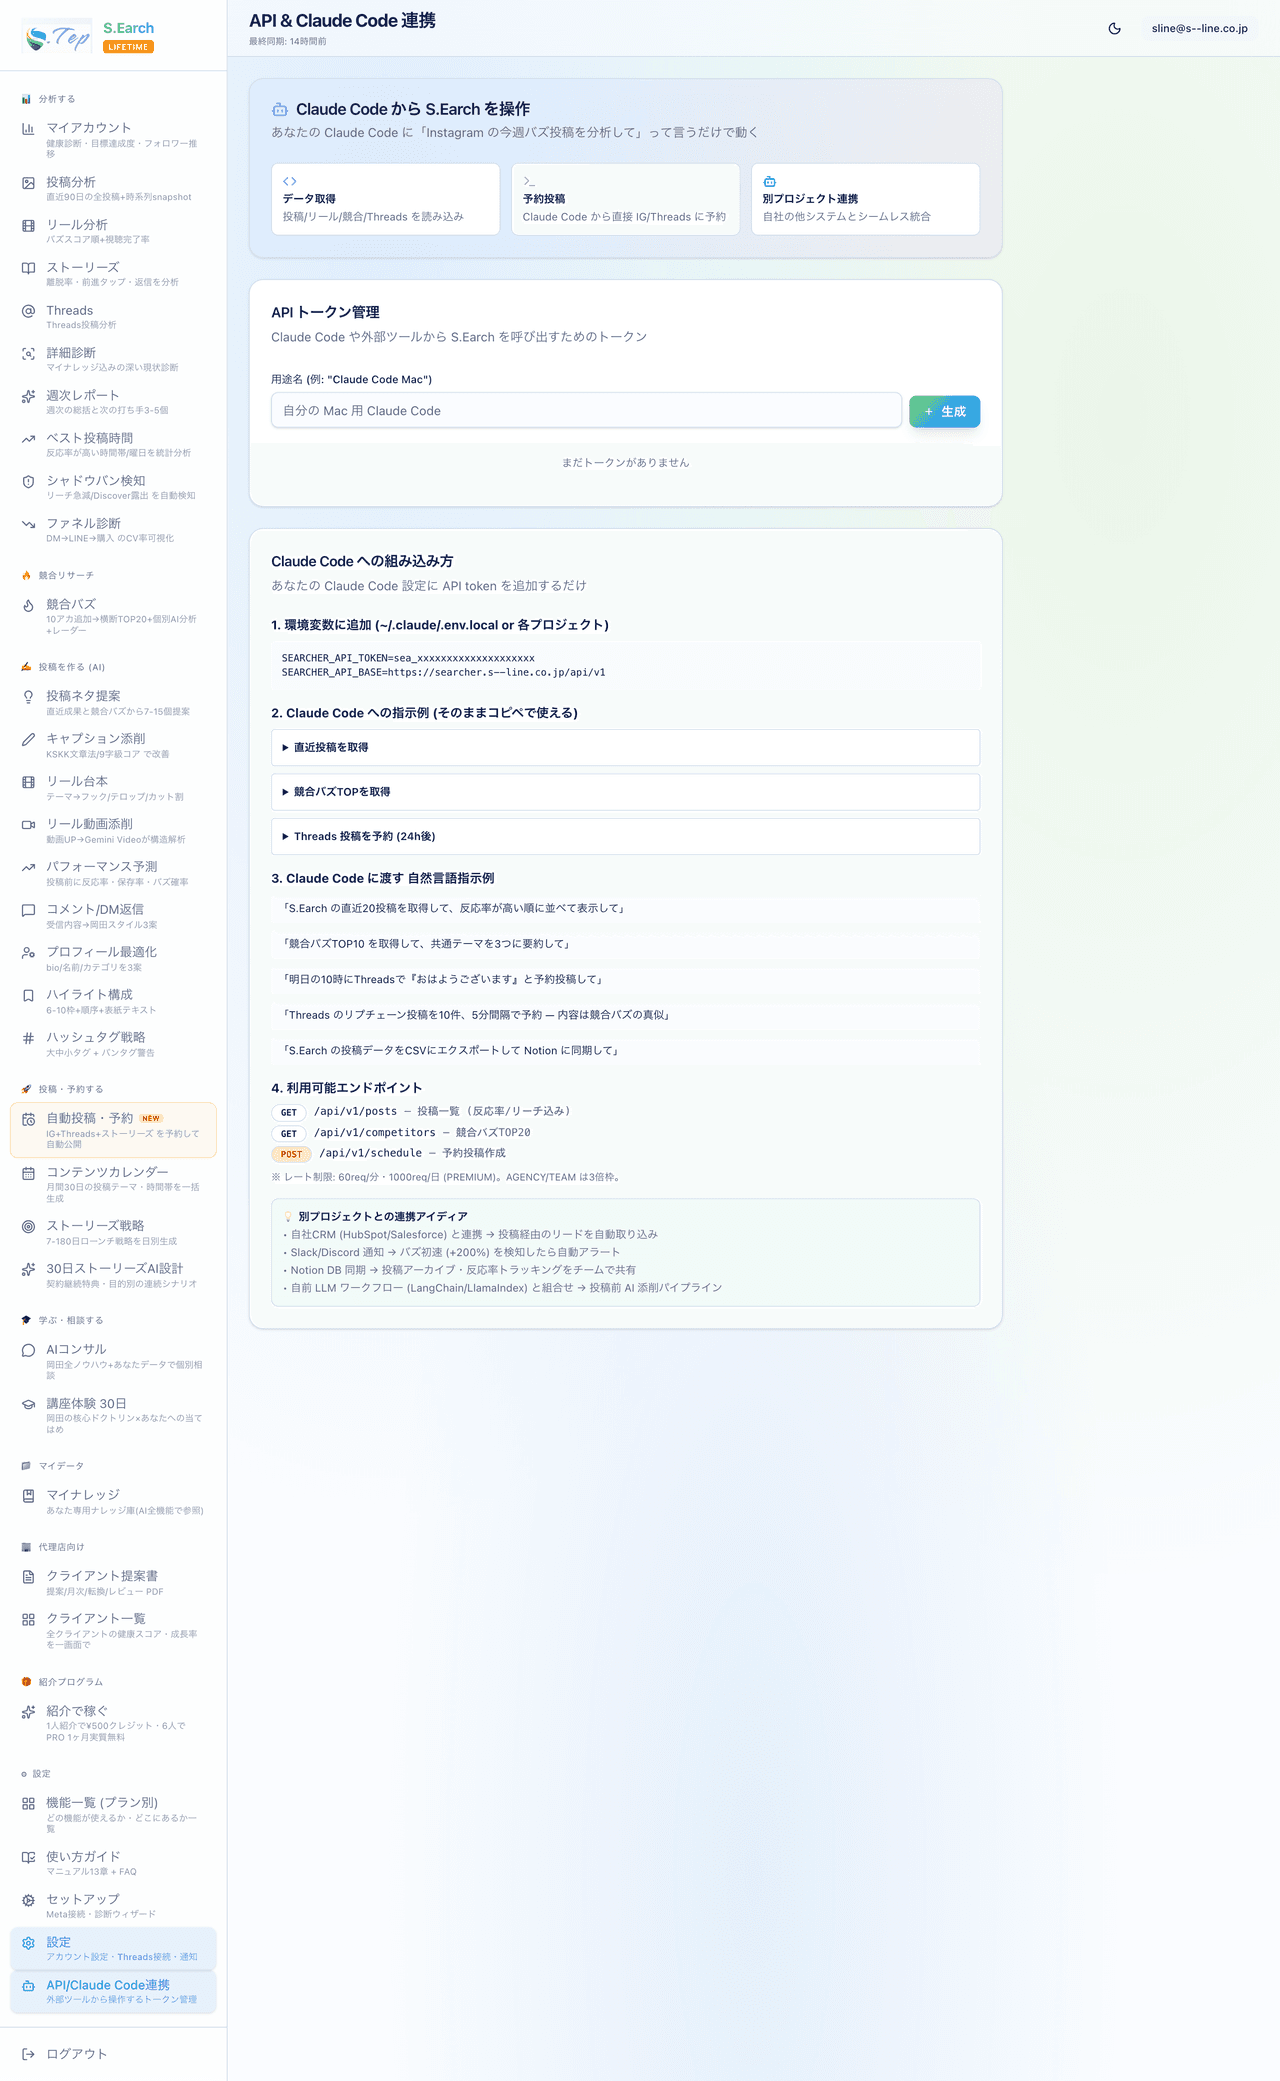Image resolution: width=1280 pixels, height=2081 pixels.
Task: Select API/Claude Code連携 sidebar item
Action: click(113, 1991)
